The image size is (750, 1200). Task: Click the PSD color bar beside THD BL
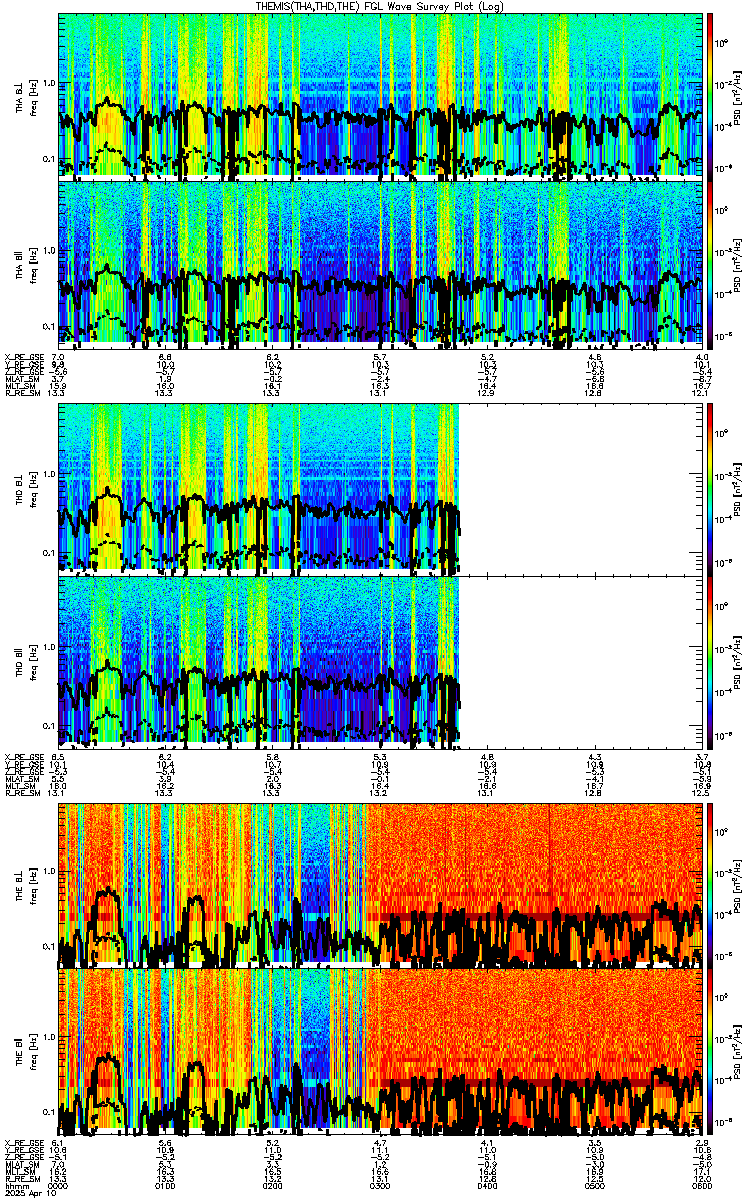(x=711, y=488)
